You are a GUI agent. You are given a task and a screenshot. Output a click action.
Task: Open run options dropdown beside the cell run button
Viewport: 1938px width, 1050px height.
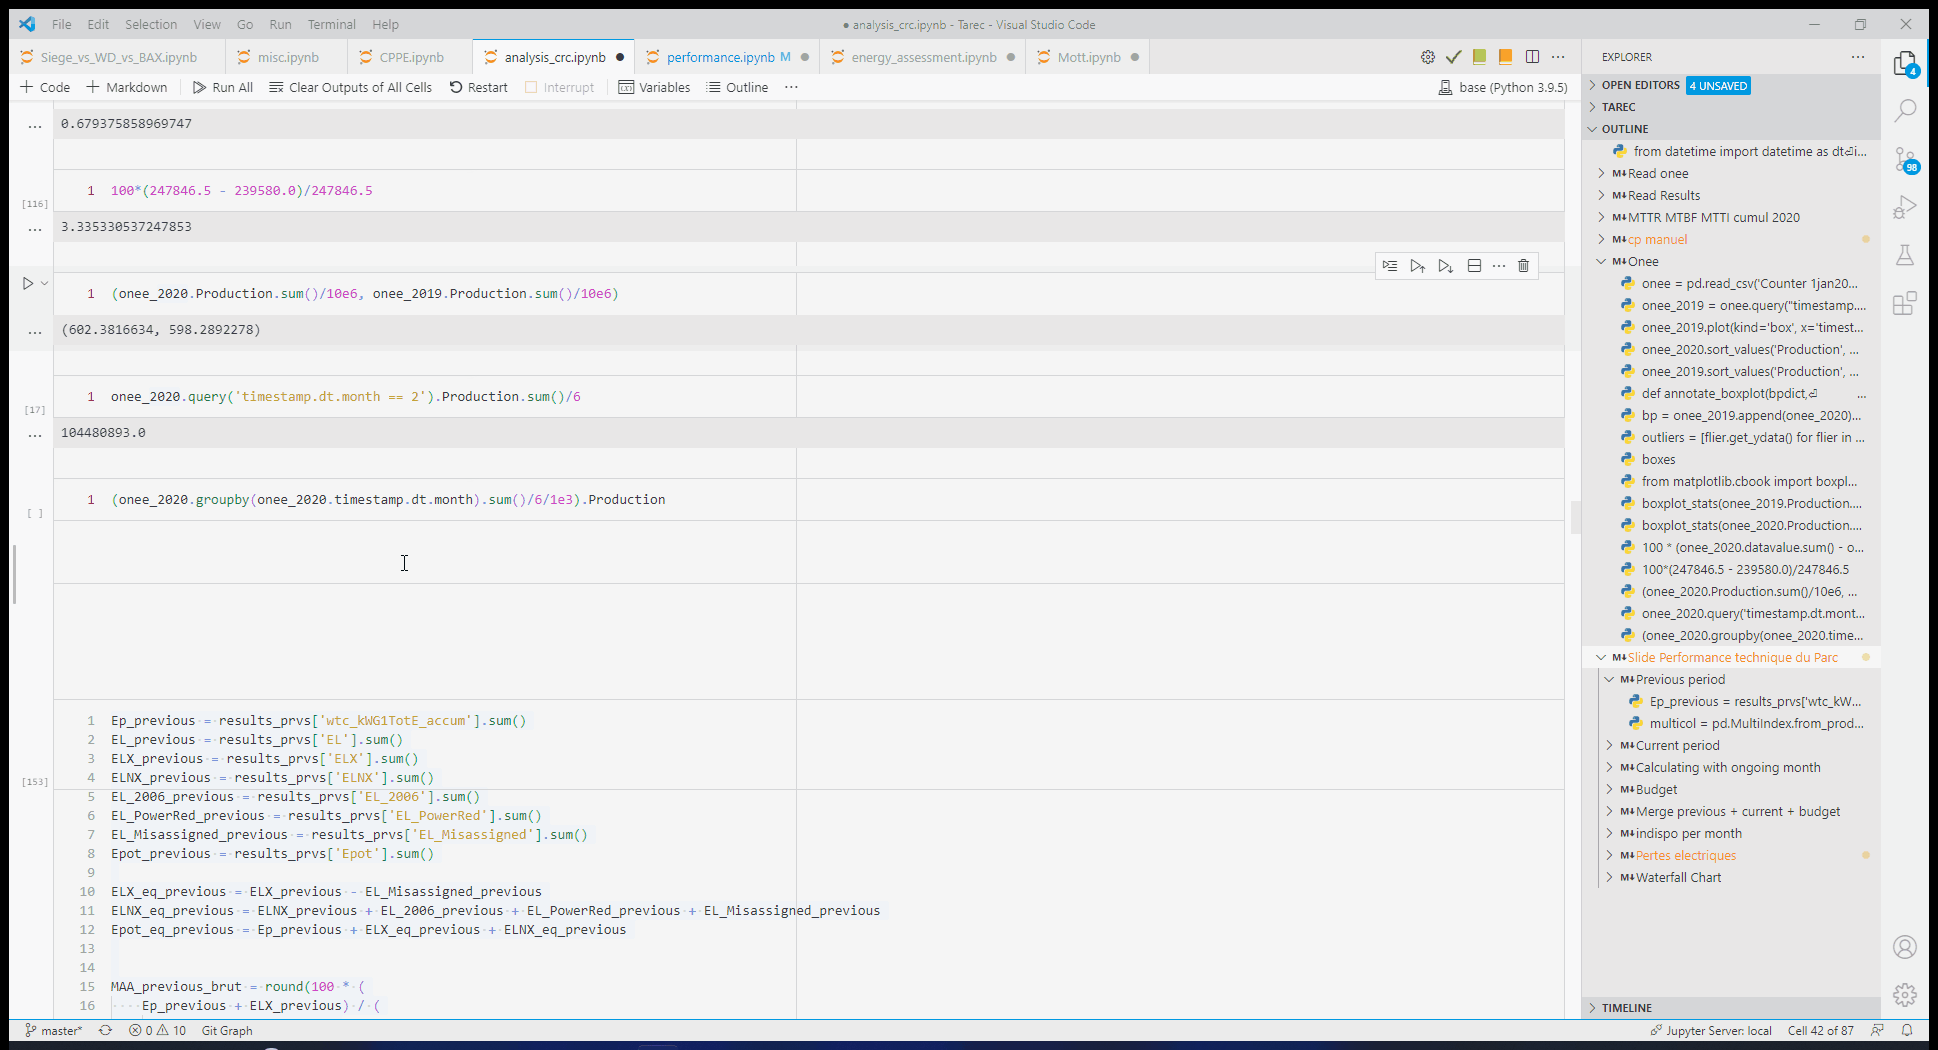[x=44, y=284]
